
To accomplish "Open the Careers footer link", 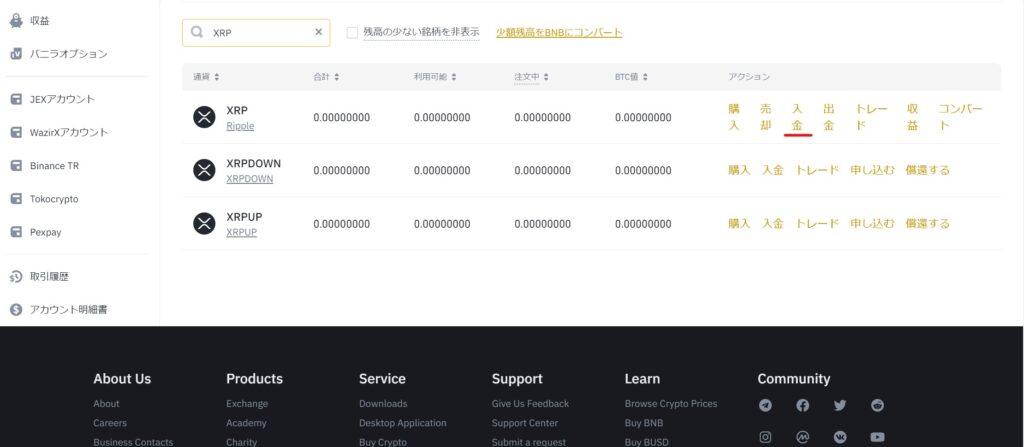I will coord(110,423).
